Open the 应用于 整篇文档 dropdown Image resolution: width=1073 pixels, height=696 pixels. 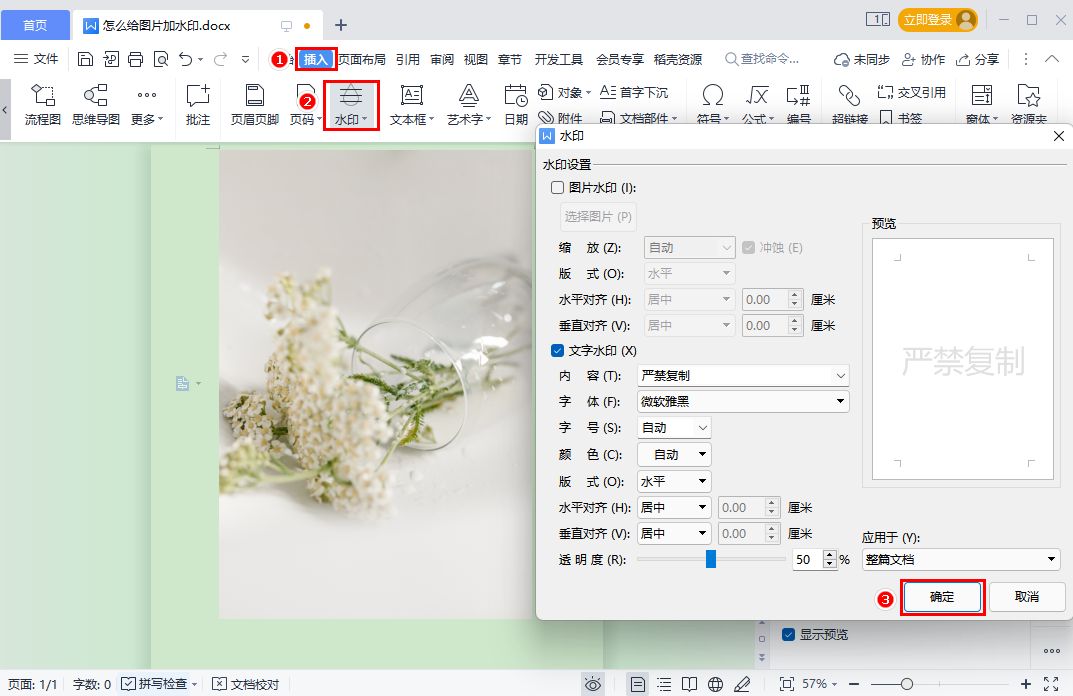click(961, 559)
